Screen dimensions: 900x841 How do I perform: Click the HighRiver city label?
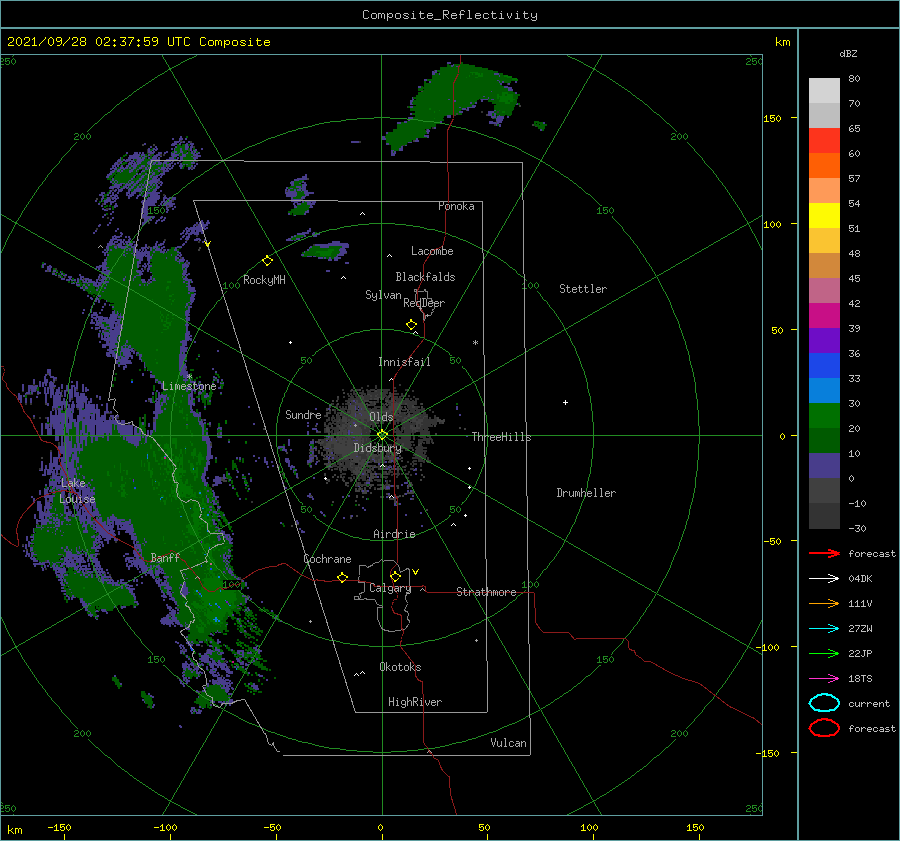point(415,702)
